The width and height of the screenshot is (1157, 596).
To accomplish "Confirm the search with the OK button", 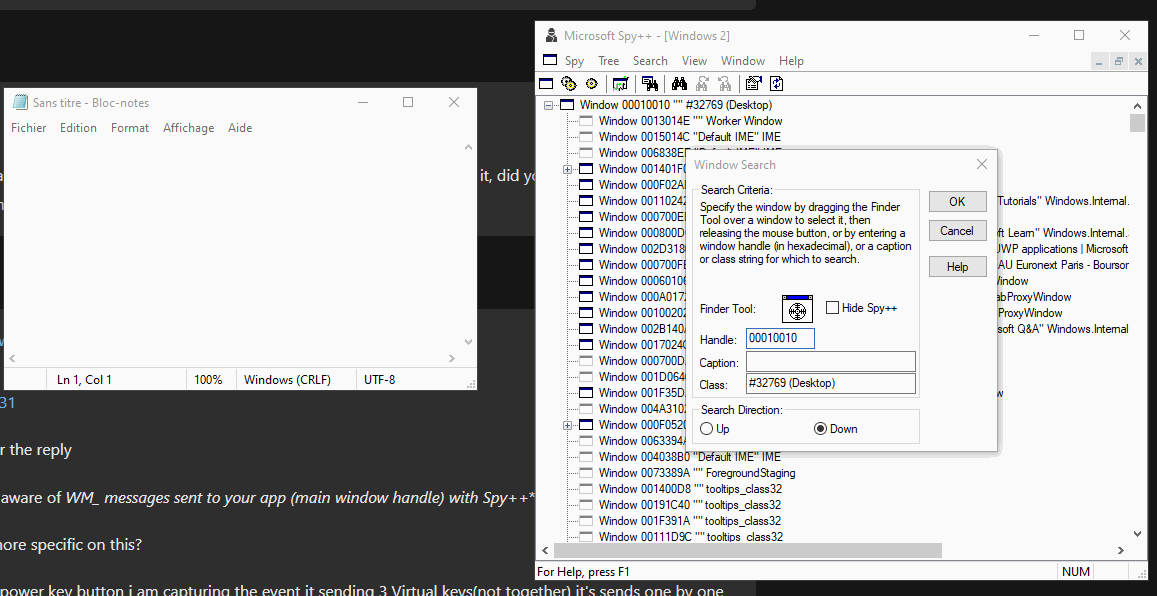I will 957,201.
